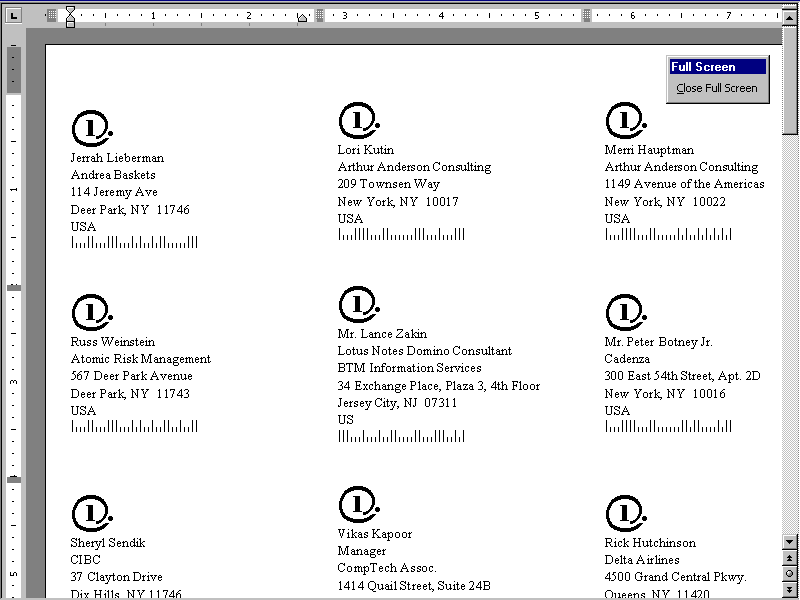Click the postal barcode under Lori Kutin's address
Screen dimensions: 800x600
401,235
